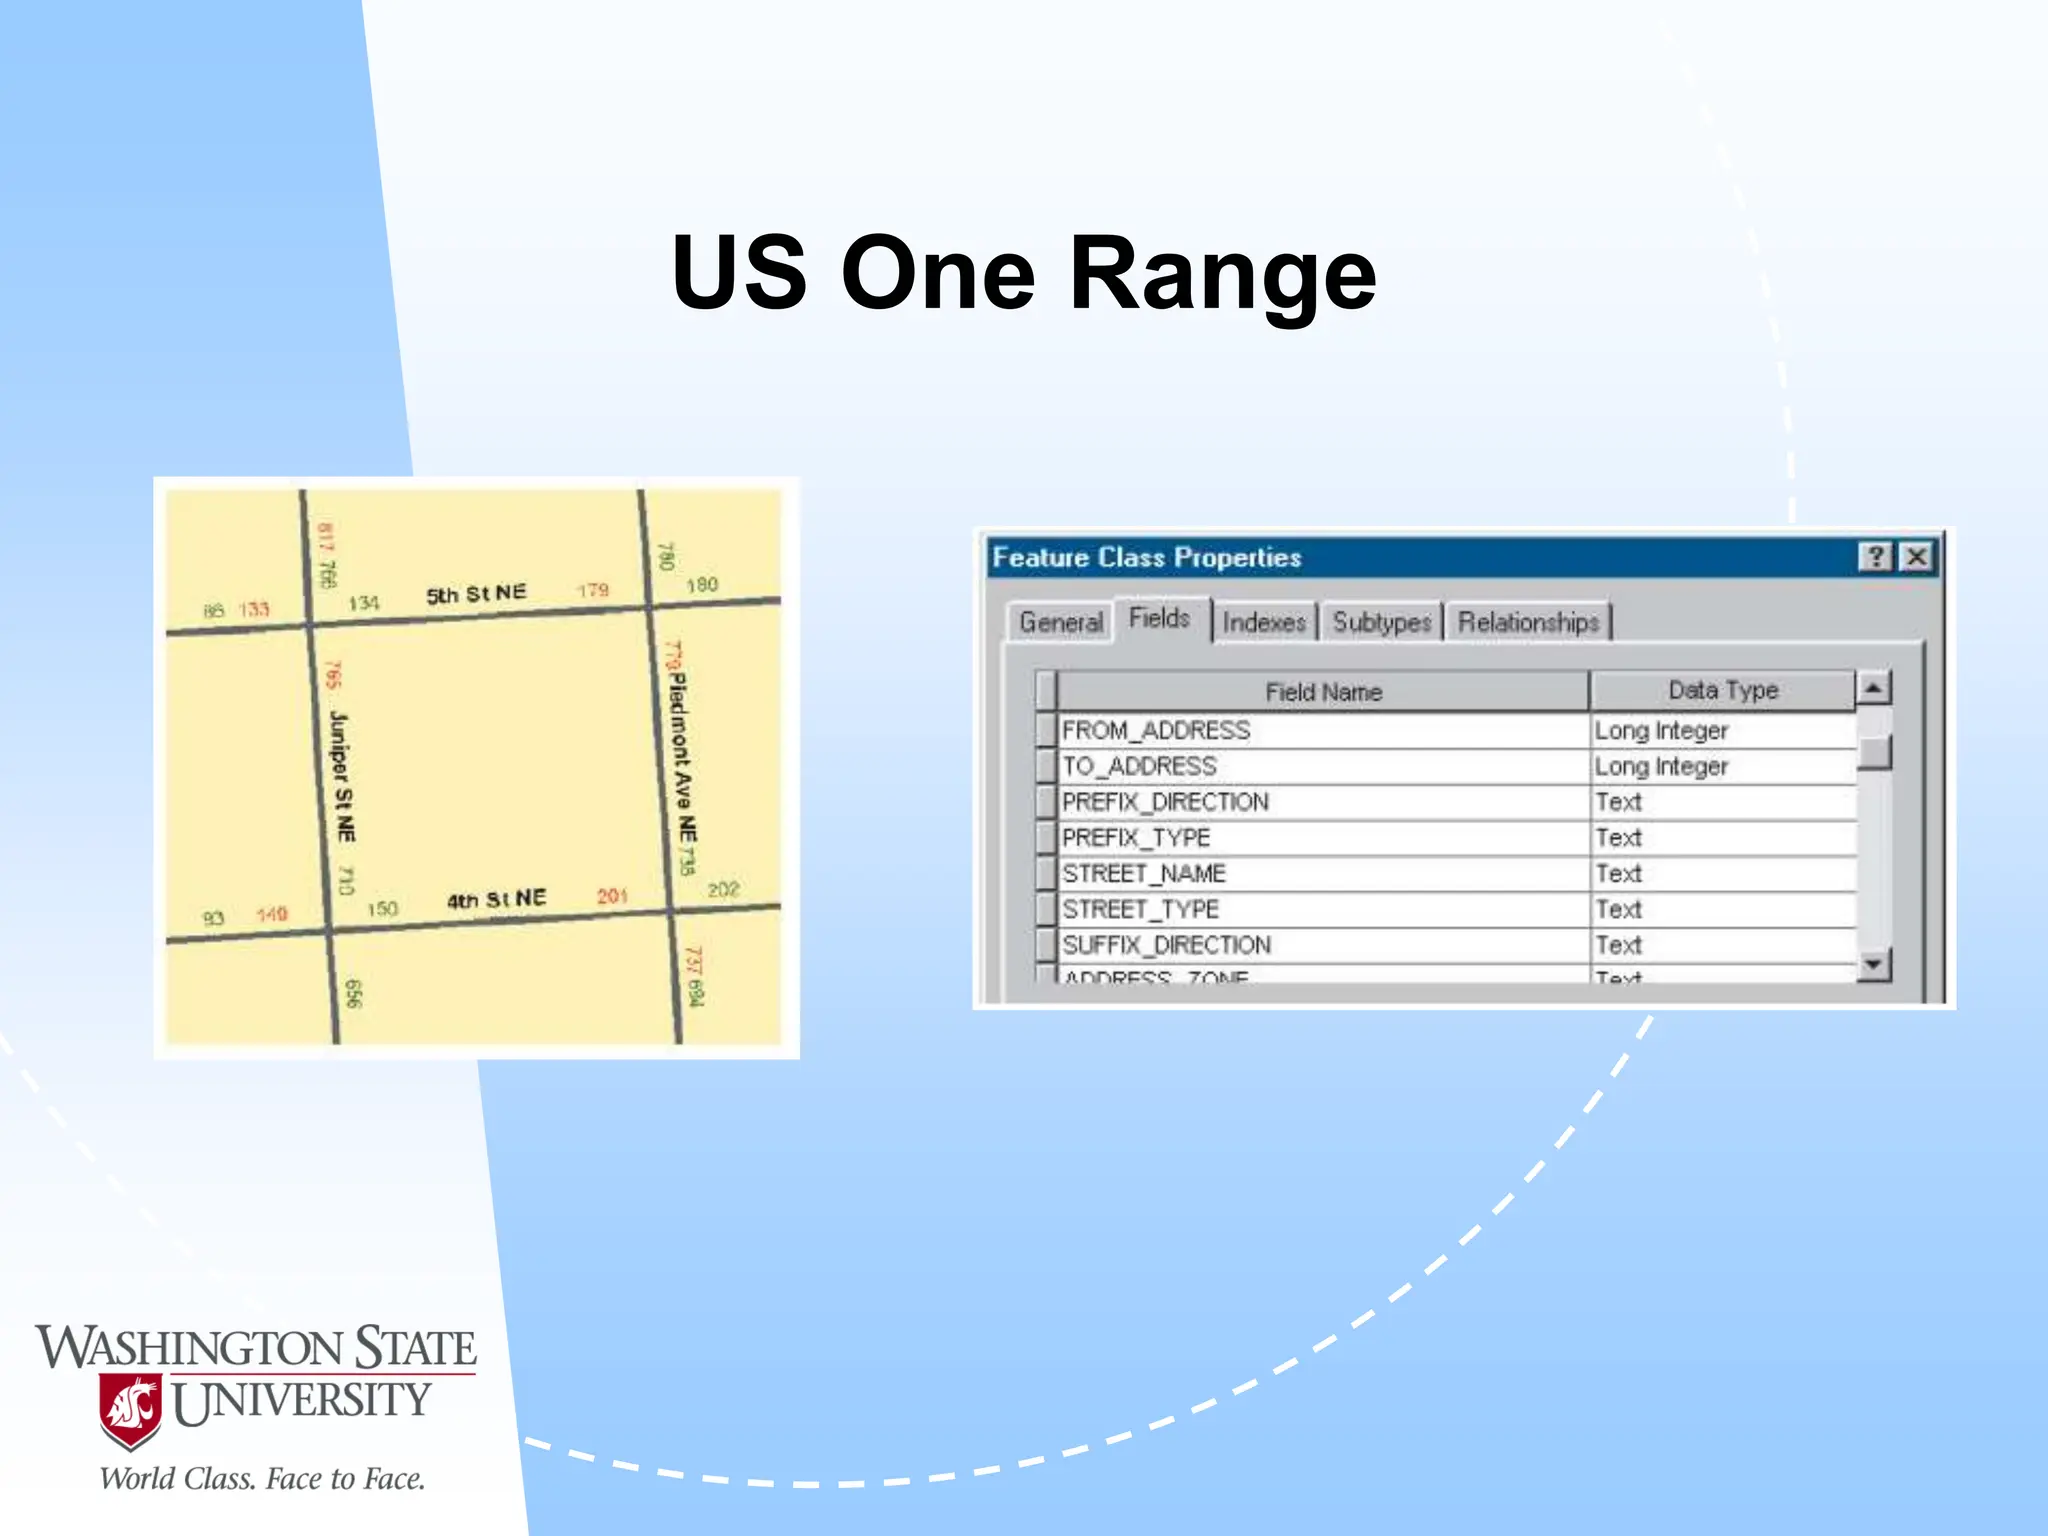Switch to the Indexes tab
This screenshot has height=1536, width=2048.
coord(1264,622)
